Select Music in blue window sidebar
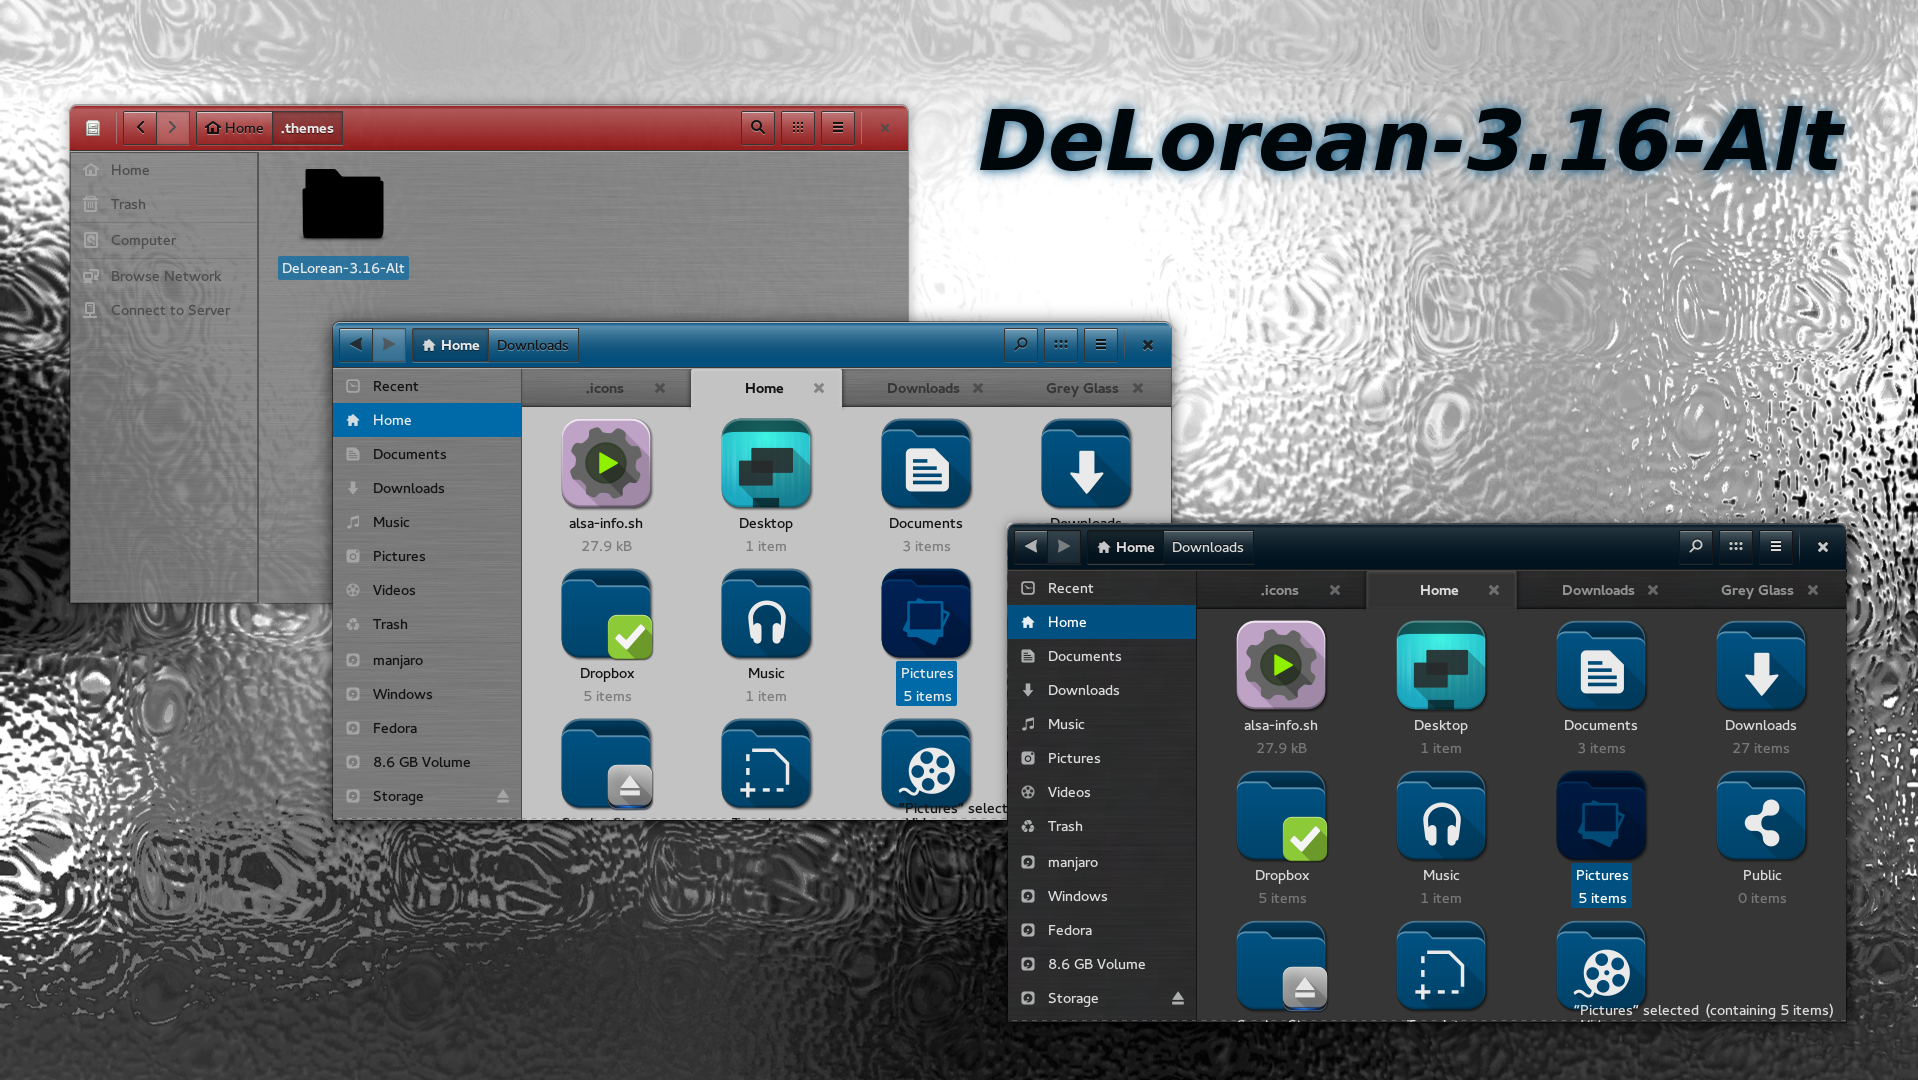This screenshot has height=1080, width=1918. 427,522
